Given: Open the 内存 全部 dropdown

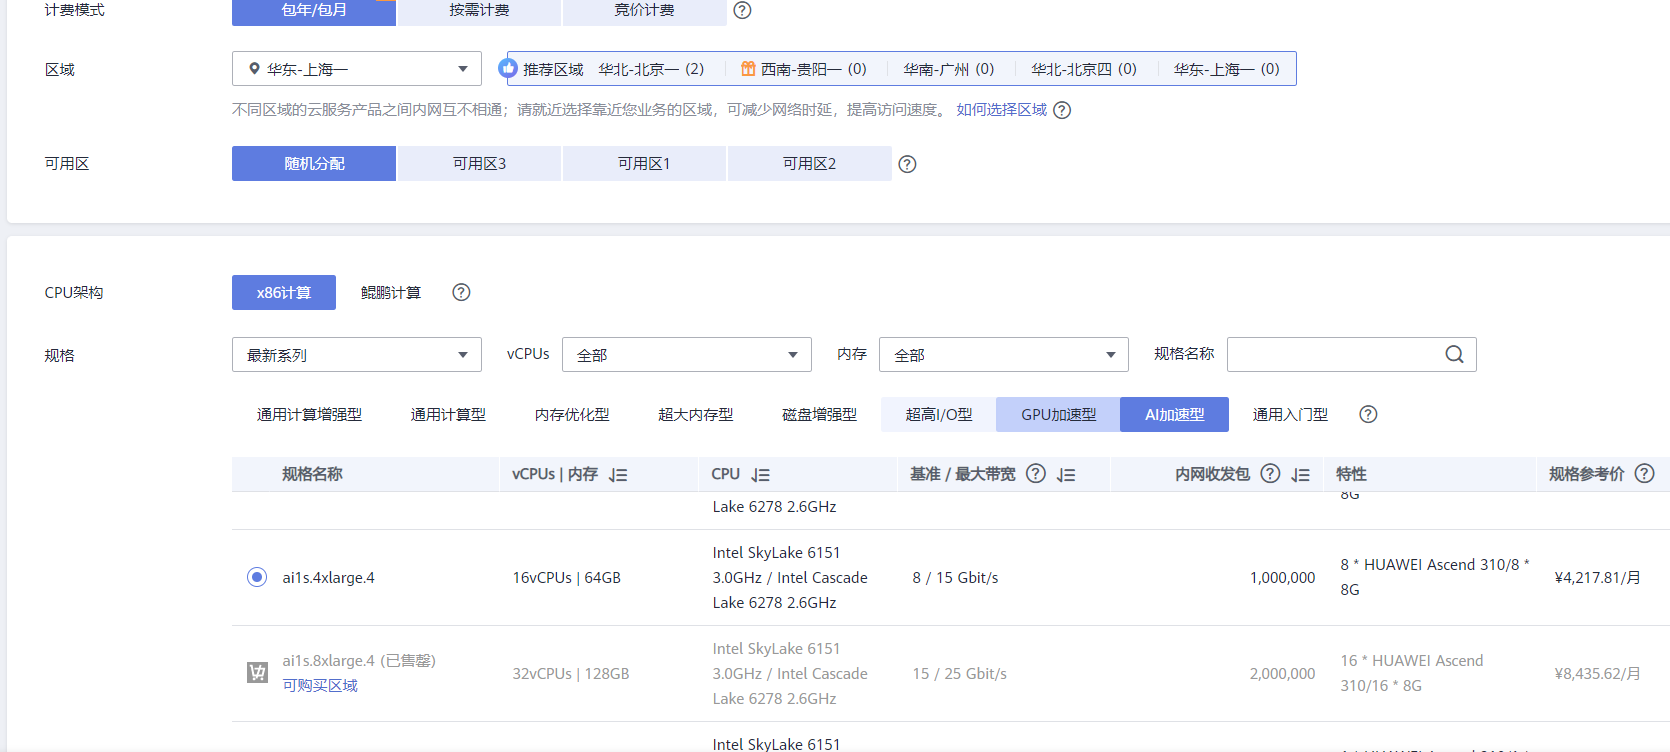Looking at the screenshot, I should 1003,355.
